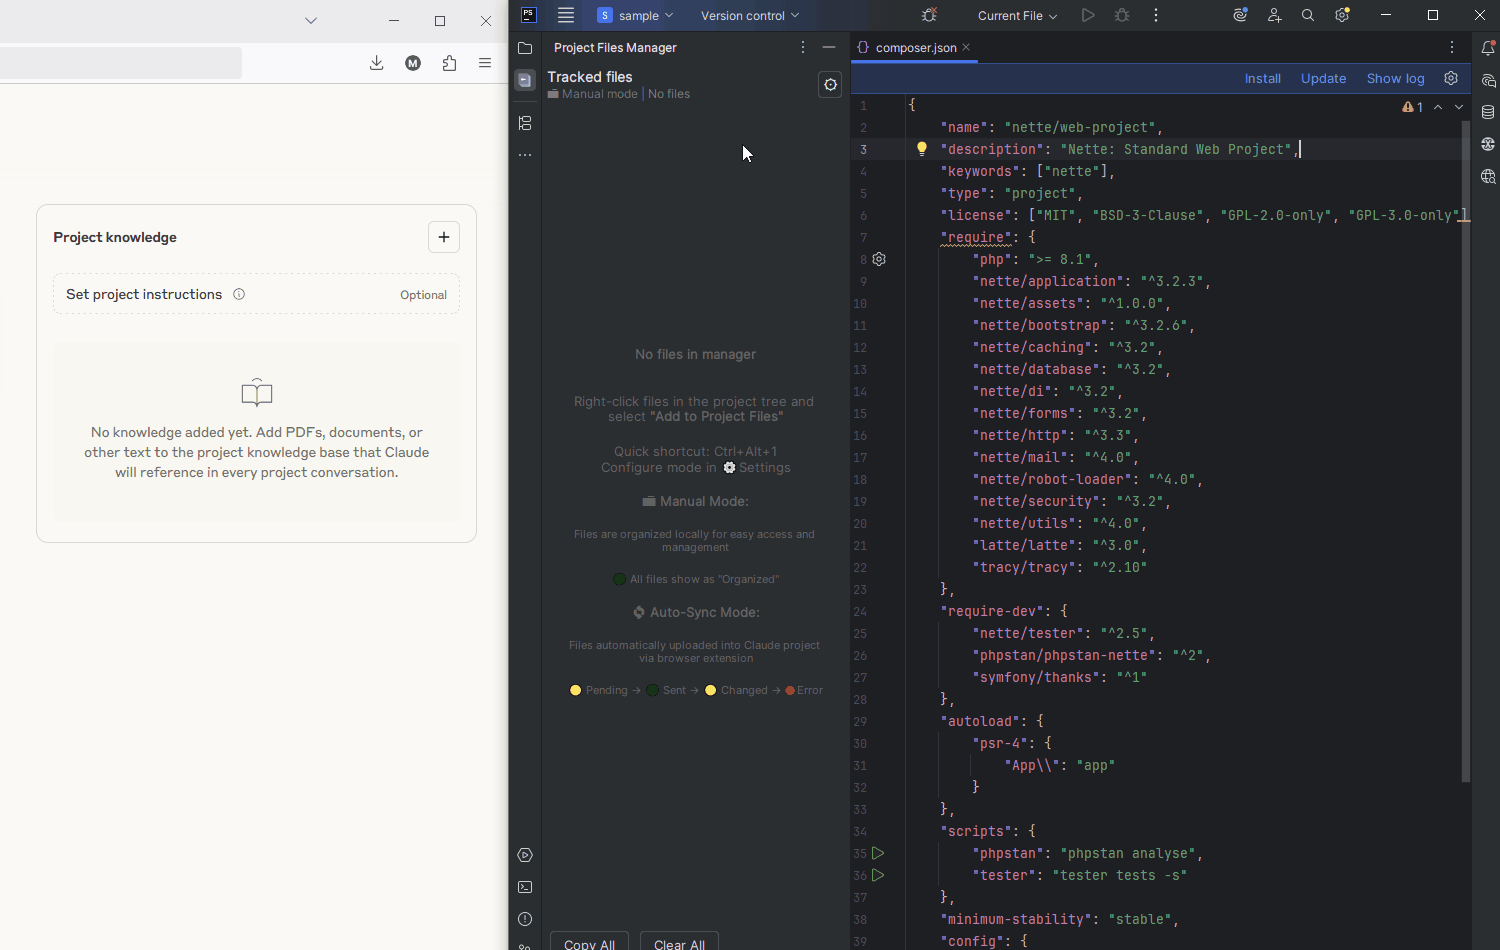
Task: Add project knowledge with plus button
Action: click(x=444, y=237)
